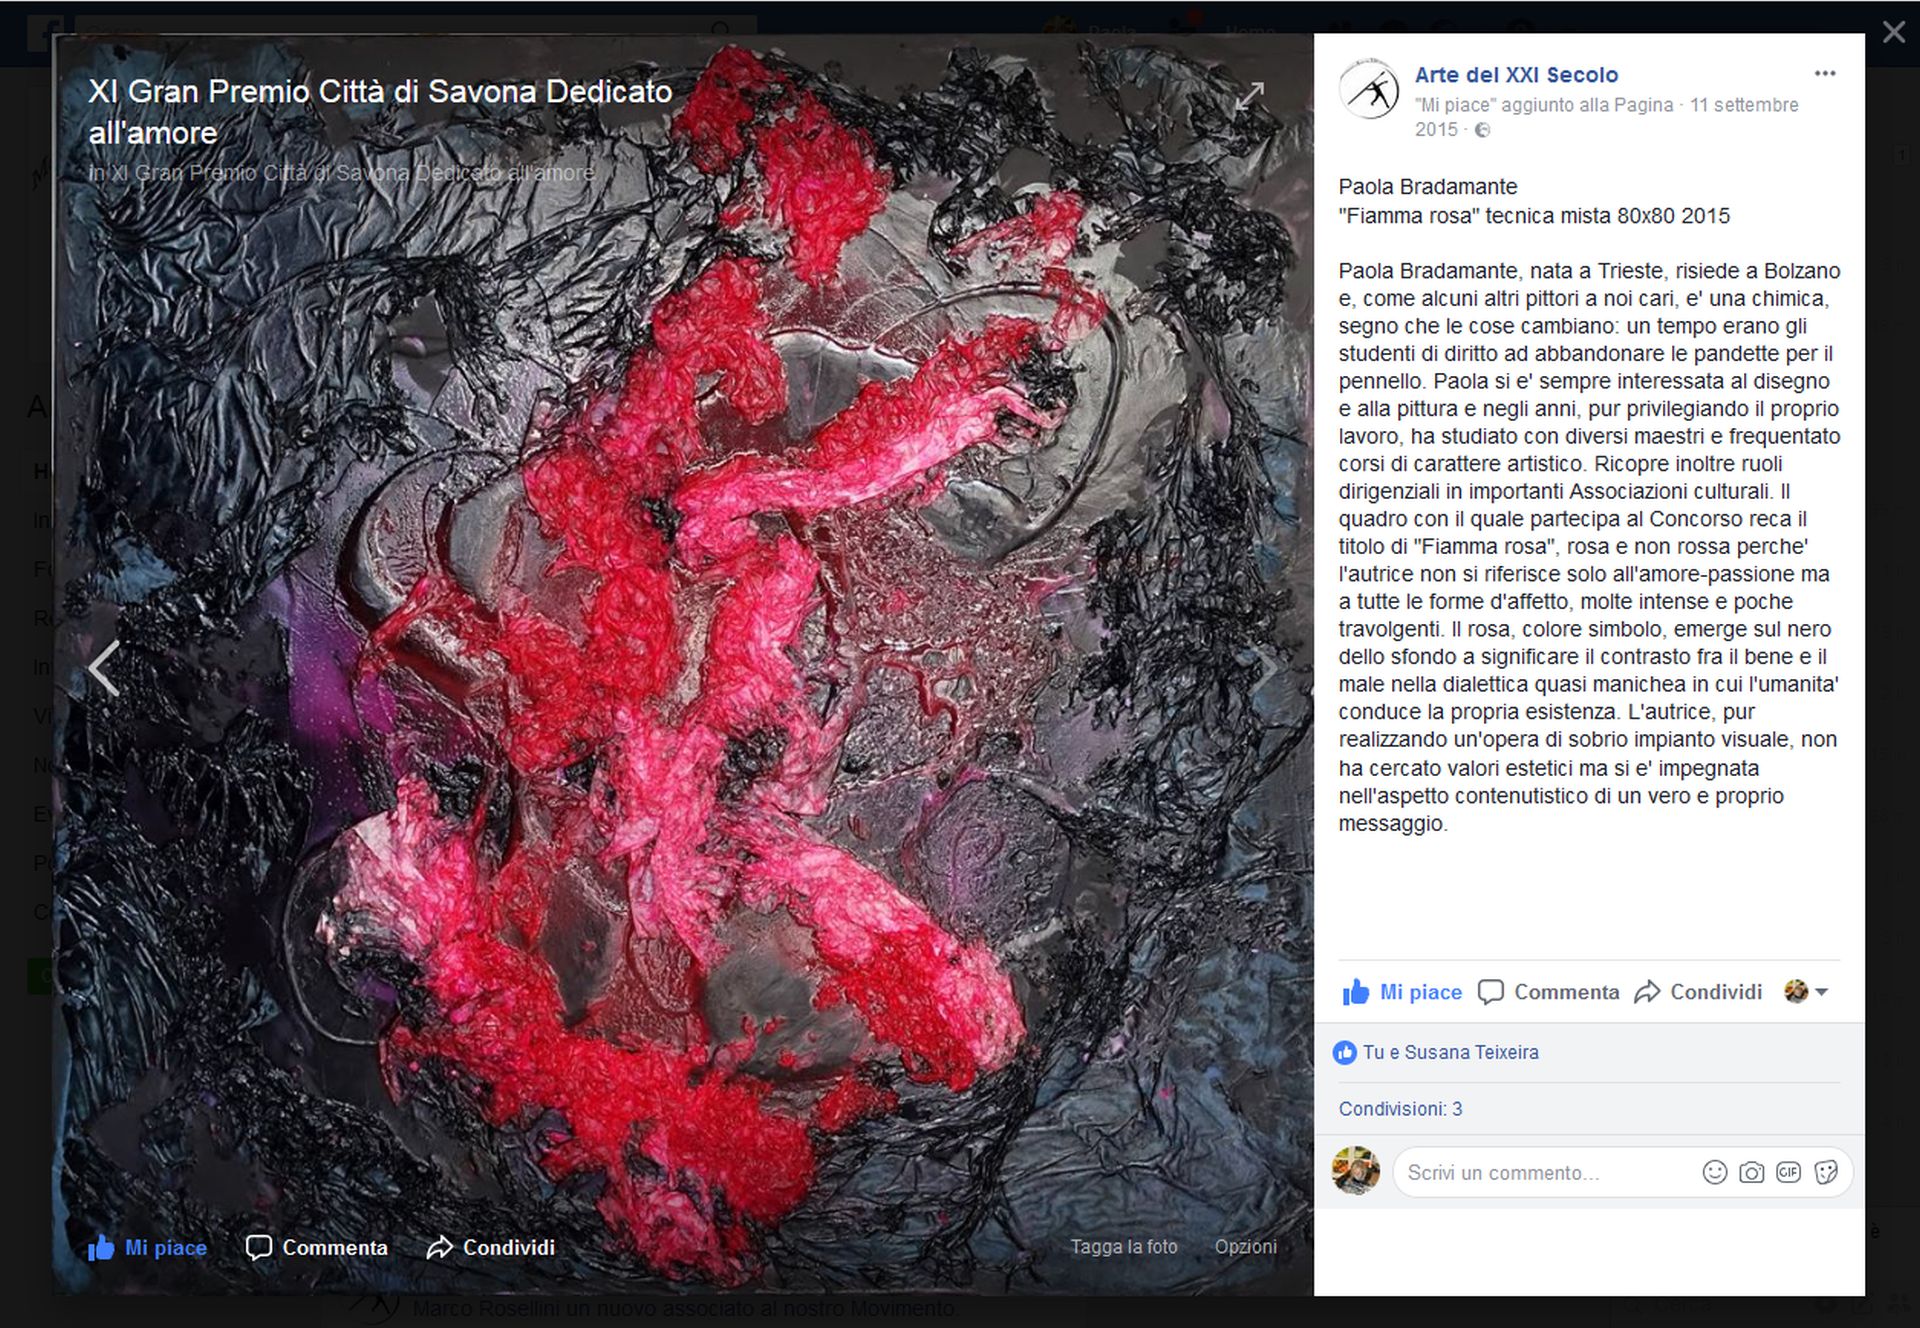
Task: Like the post in the side panel
Action: click(x=1402, y=992)
